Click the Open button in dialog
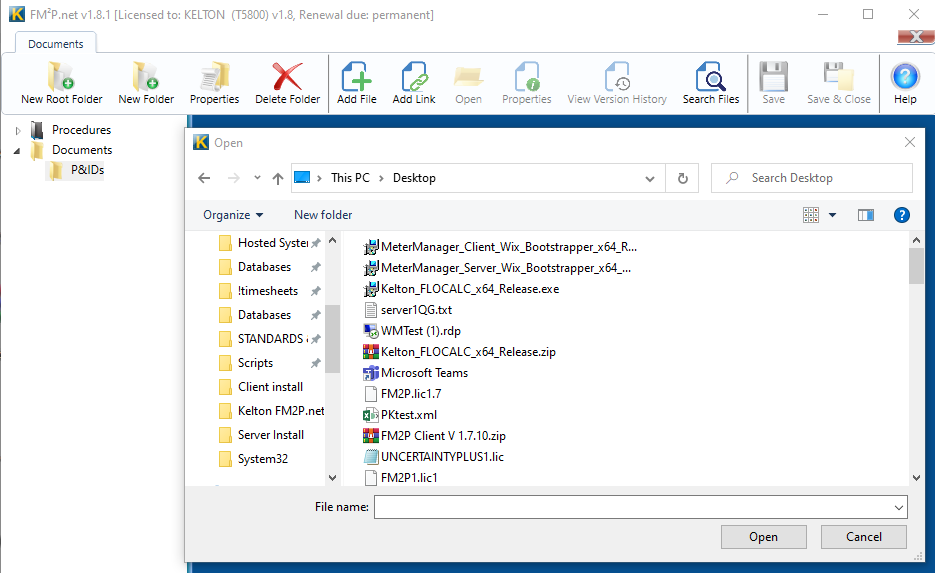Viewport: 935px width, 573px height. pos(763,537)
